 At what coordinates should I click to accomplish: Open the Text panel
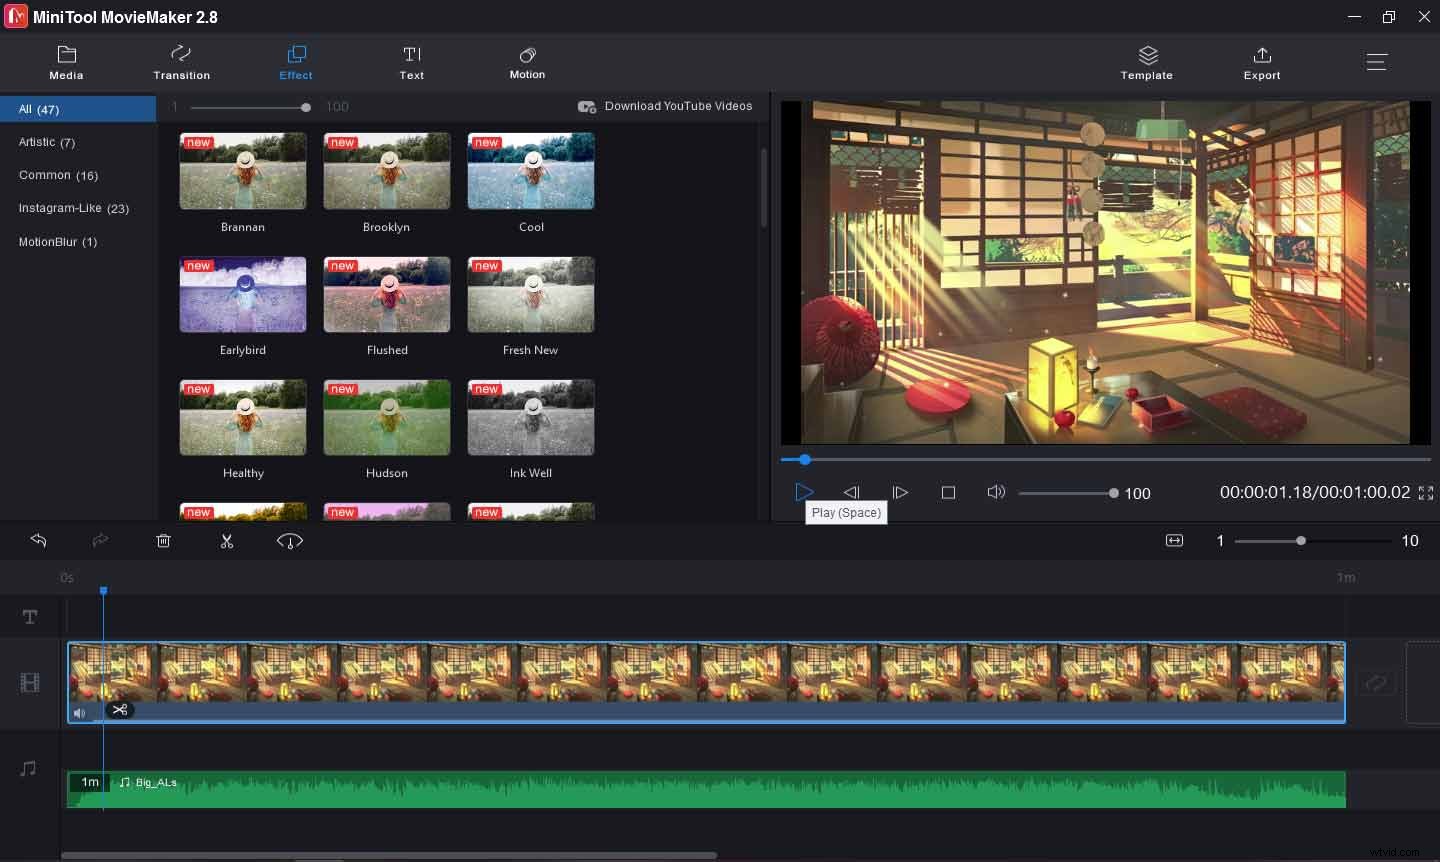(x=412, y=62)
